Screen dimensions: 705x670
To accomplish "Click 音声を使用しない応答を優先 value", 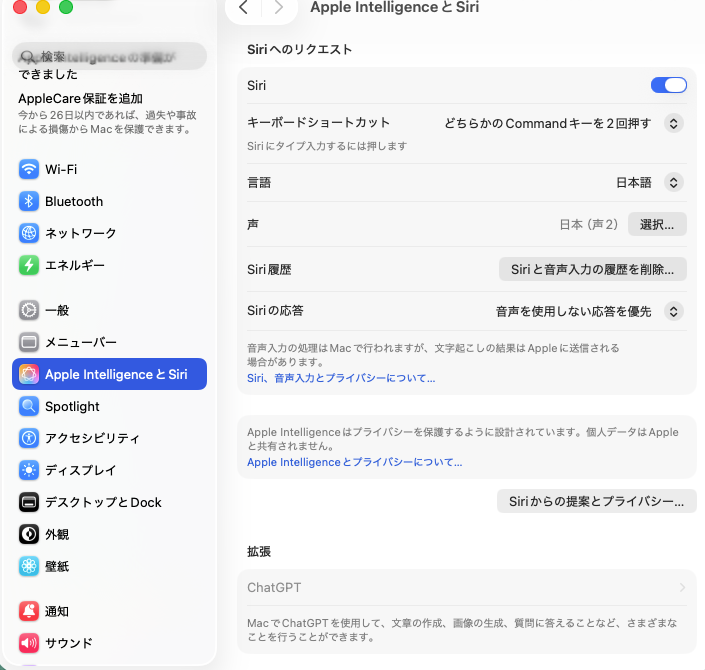I will point(573,311).
